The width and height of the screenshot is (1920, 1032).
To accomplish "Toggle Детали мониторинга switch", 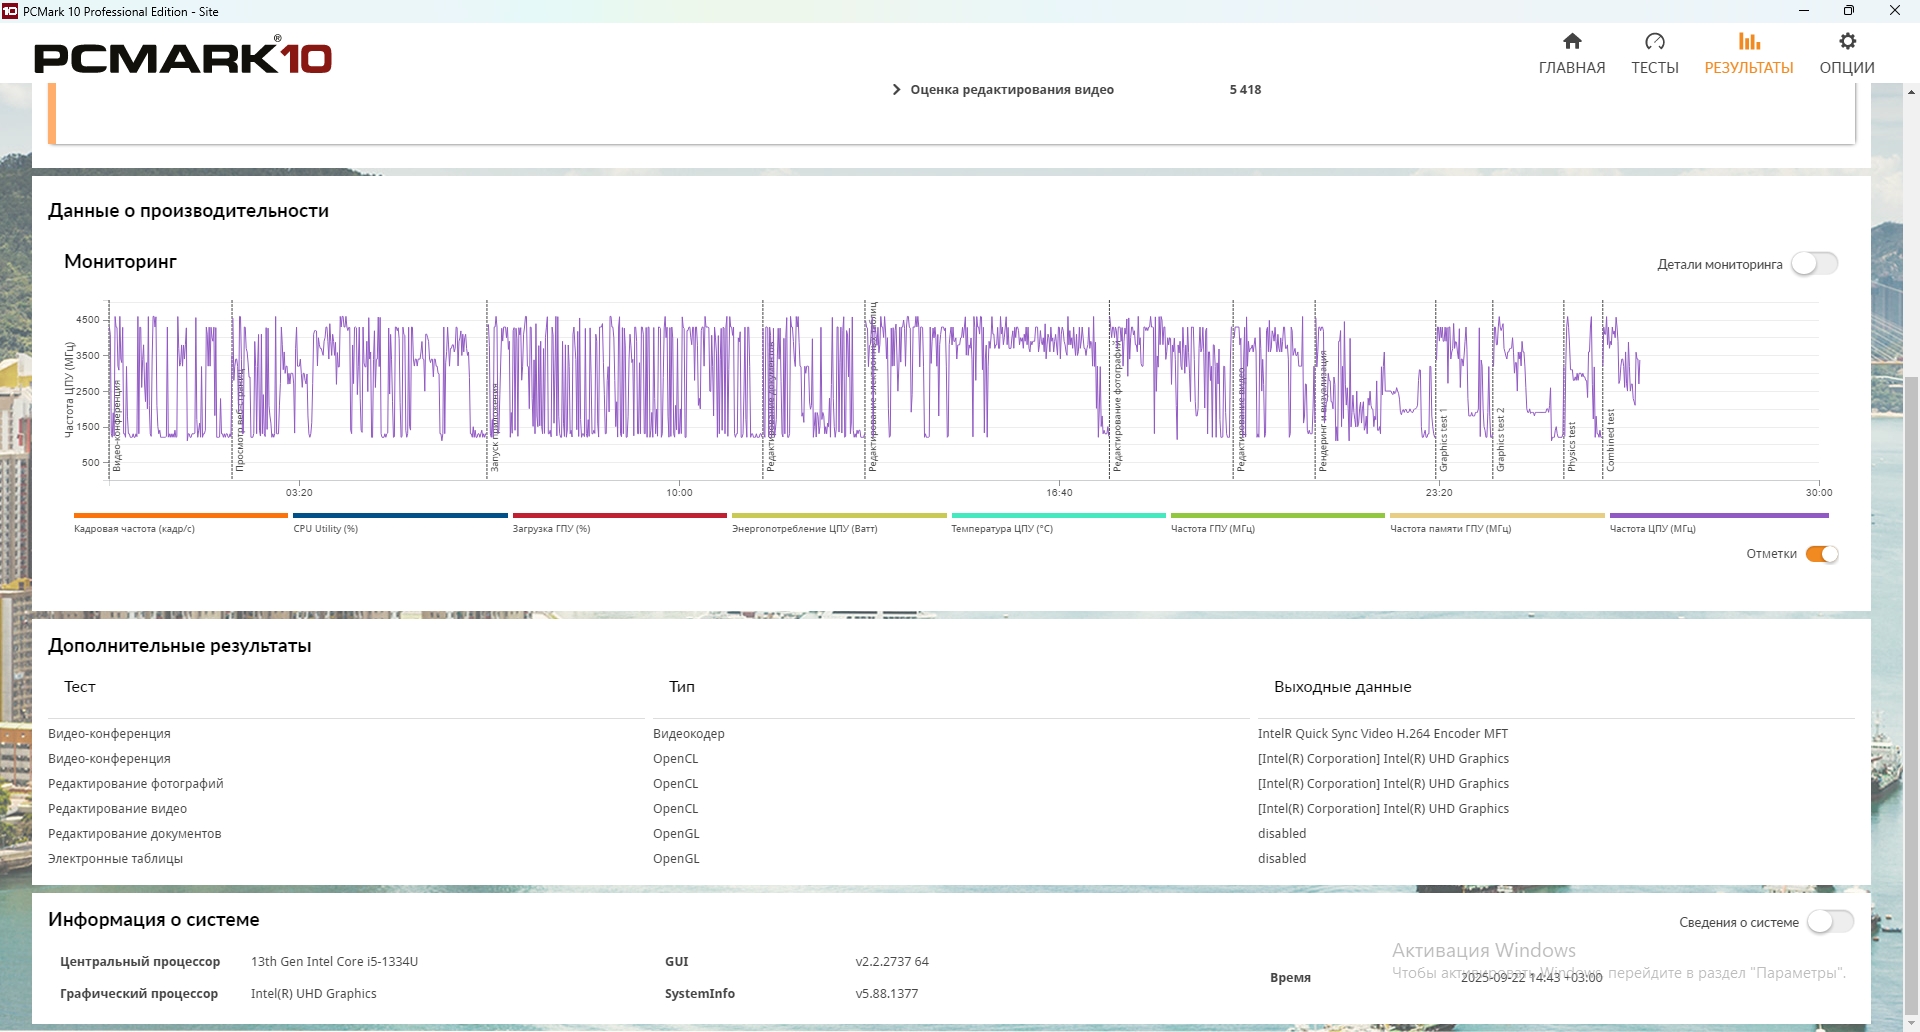I will coord(1814,264).
